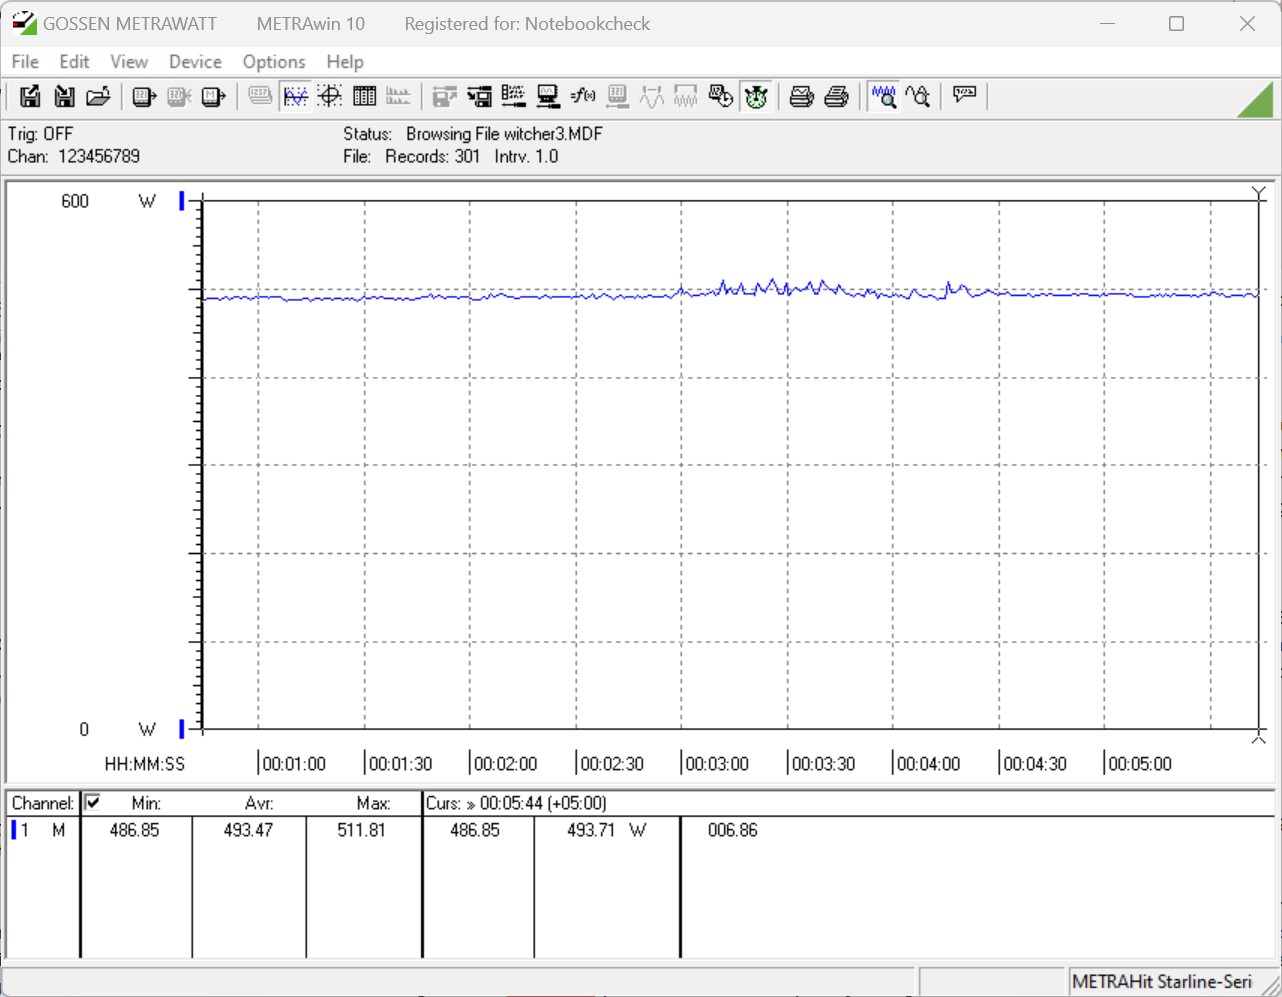
Task: Click the blue color marker of channel 1
Action: pos(14,830)
